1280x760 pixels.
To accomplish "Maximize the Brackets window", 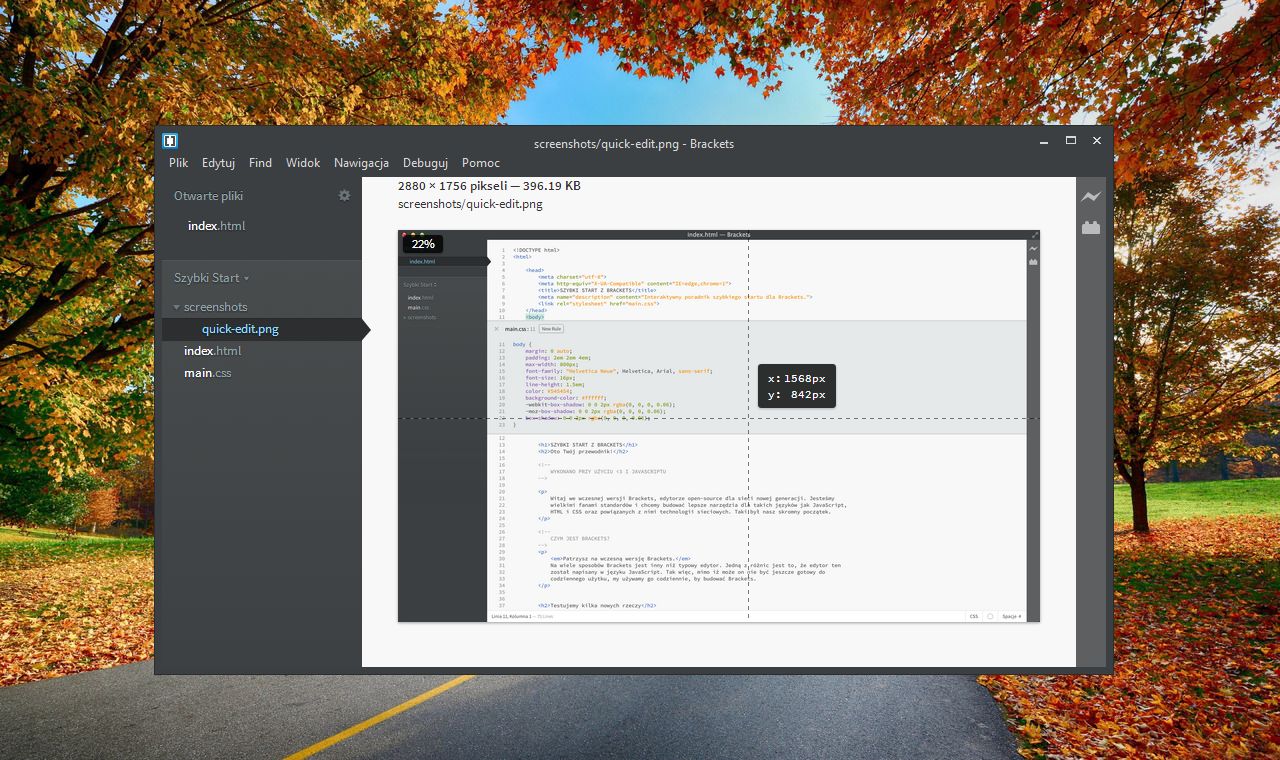I will pyautogui.click(x=1071, y=141).
